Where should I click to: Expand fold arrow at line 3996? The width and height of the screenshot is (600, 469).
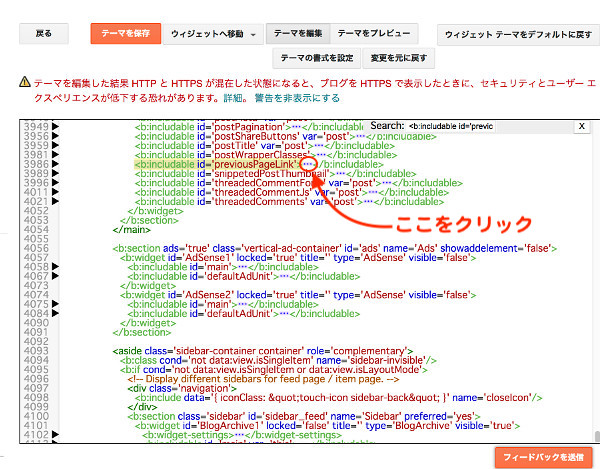tap(55, 182)
